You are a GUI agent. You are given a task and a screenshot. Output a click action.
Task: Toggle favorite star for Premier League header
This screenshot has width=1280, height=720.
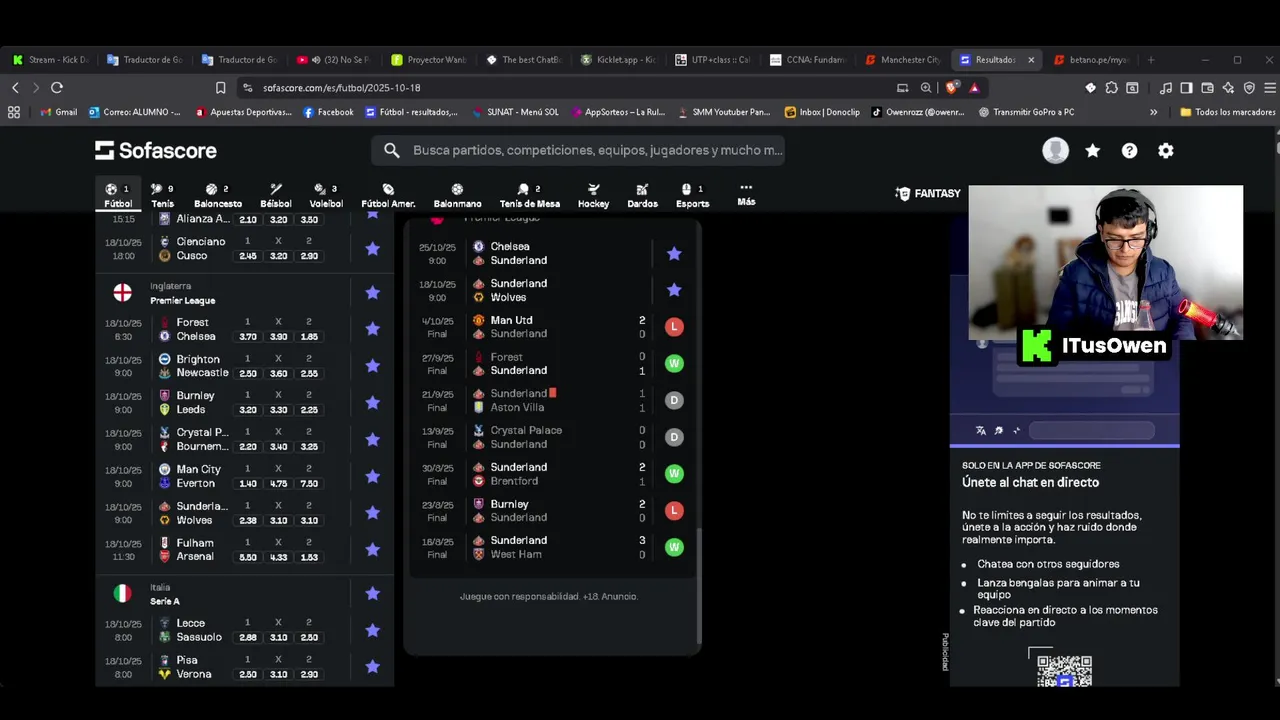click(373, 292)
